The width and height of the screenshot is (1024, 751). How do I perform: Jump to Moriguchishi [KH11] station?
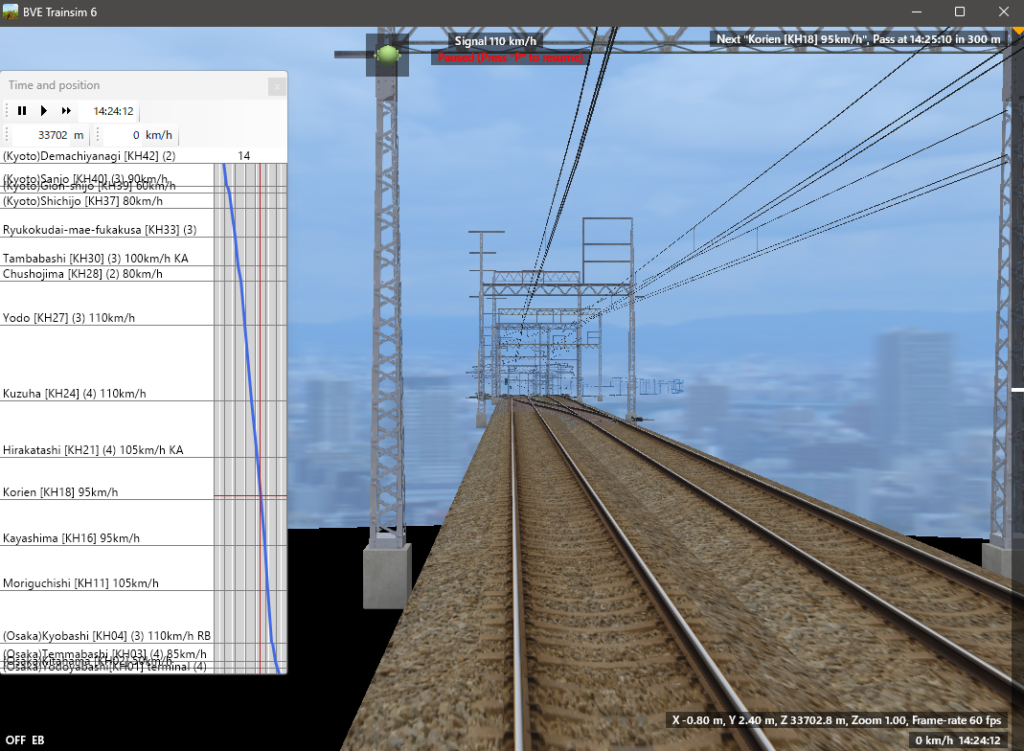click(81, 583)
